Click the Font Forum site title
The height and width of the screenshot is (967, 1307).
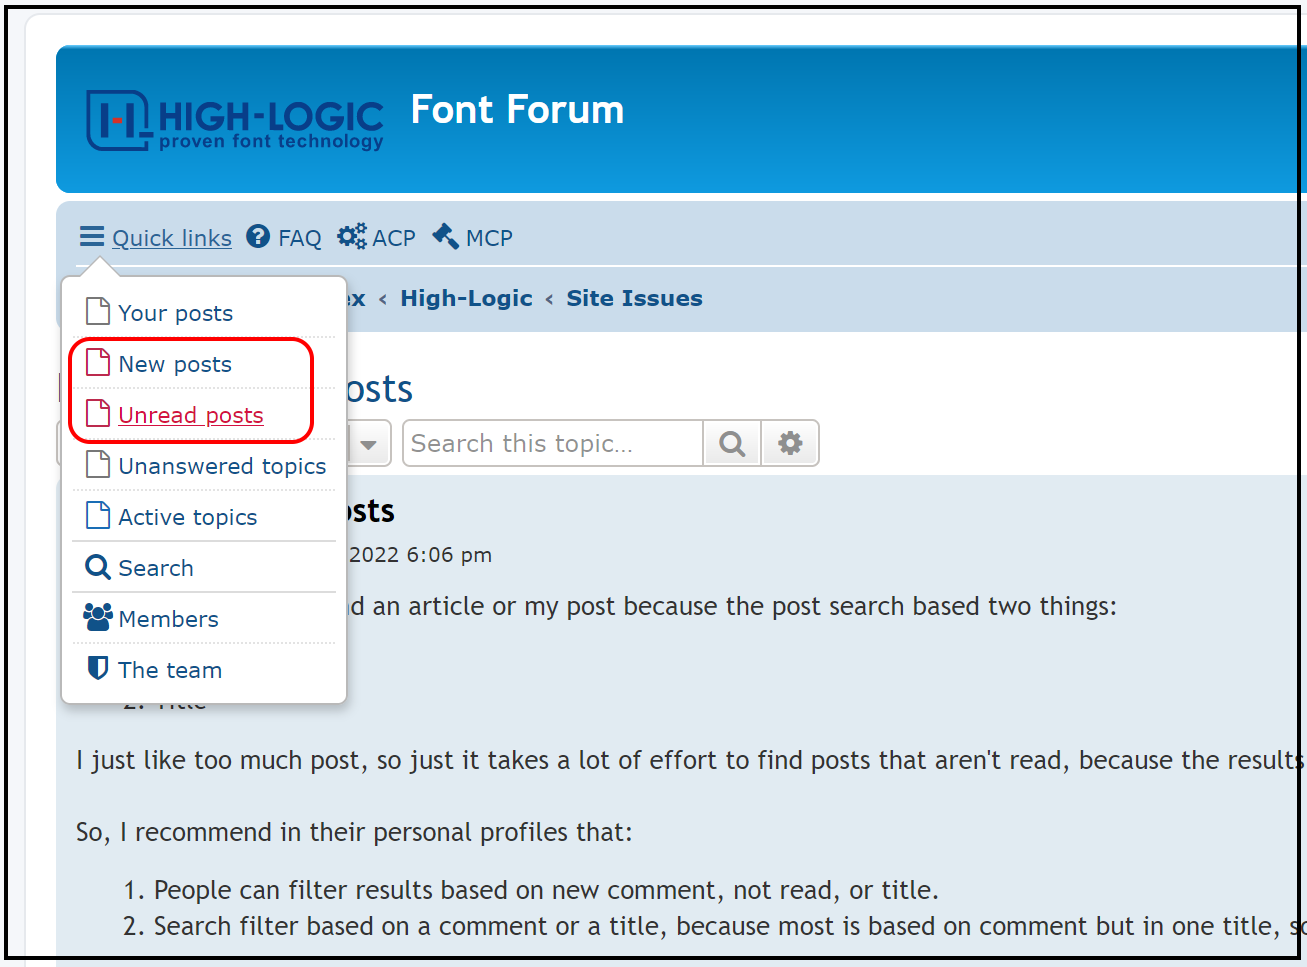[517, 110]
